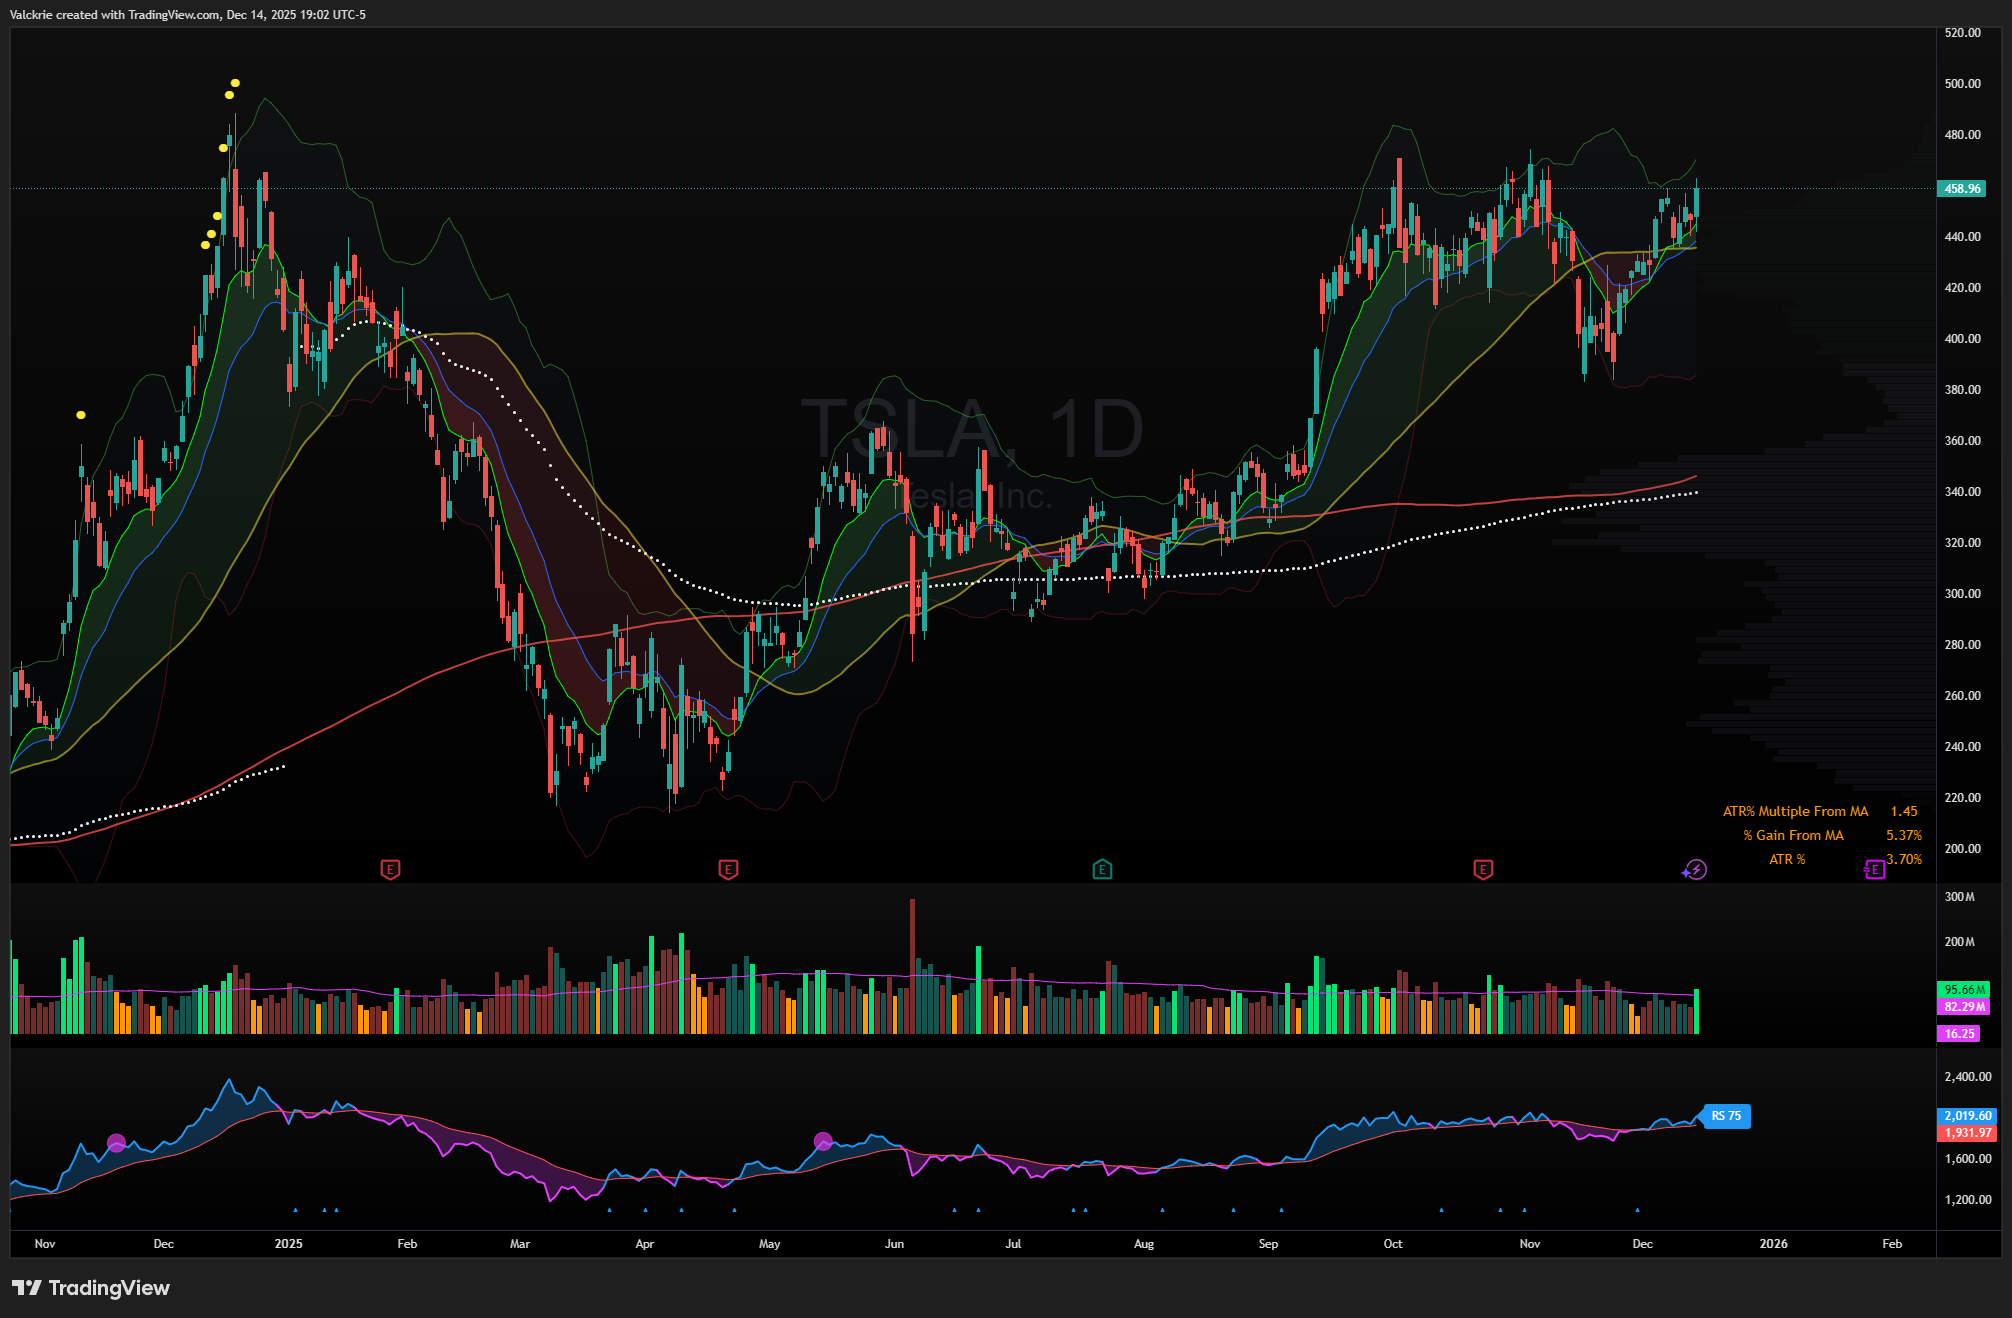Image resolution: width=2012 pixels, height=1318 pixels.
Task: Click the purple circle marker near November on RS line
Action: click(116, 1143)
